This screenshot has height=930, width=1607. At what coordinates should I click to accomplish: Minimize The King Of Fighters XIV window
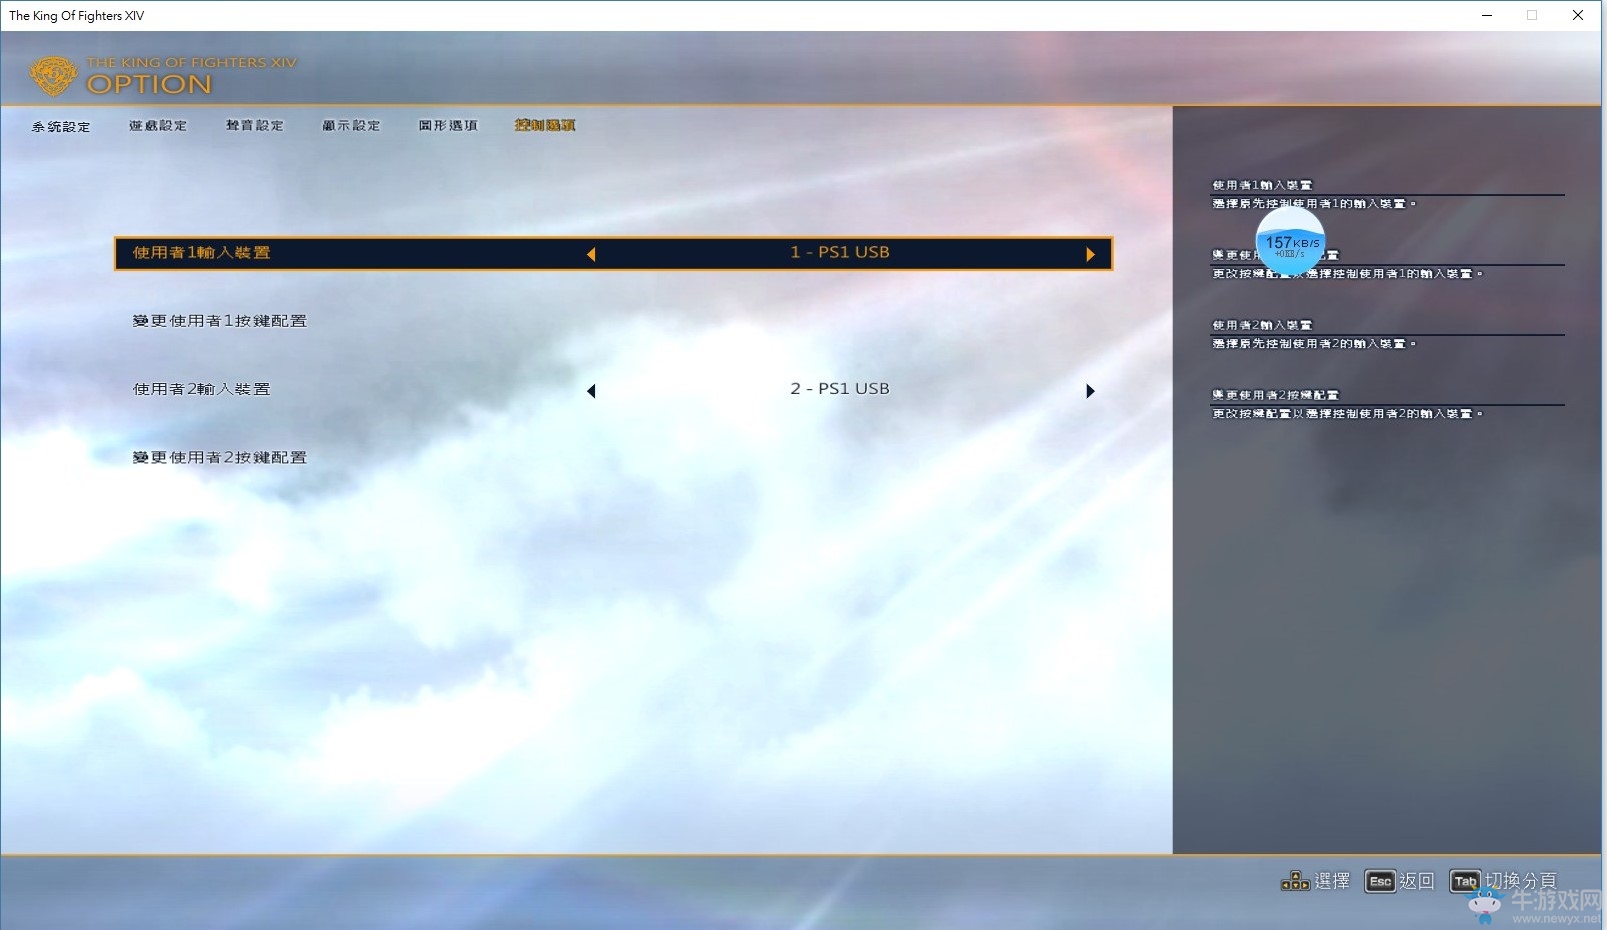[1487, 15]
